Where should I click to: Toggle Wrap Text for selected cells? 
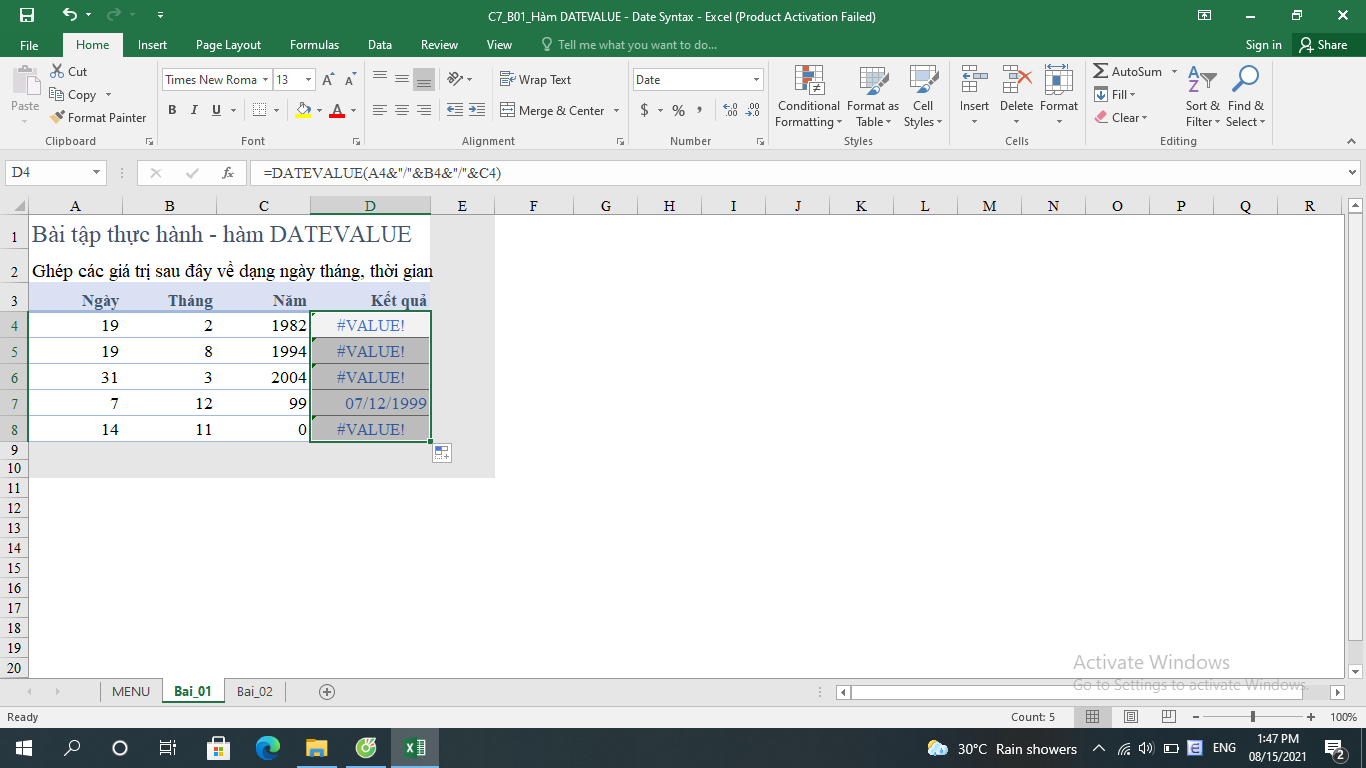[x=535, y=80]
